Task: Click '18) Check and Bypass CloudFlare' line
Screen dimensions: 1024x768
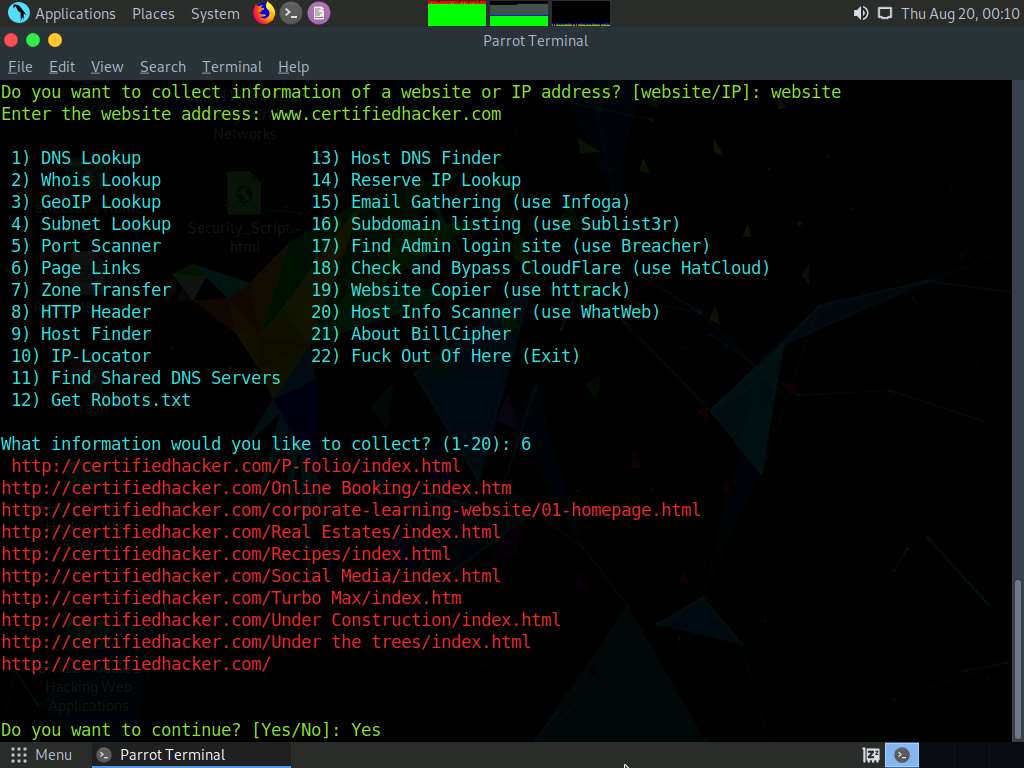Action: (x=540, y=268)
